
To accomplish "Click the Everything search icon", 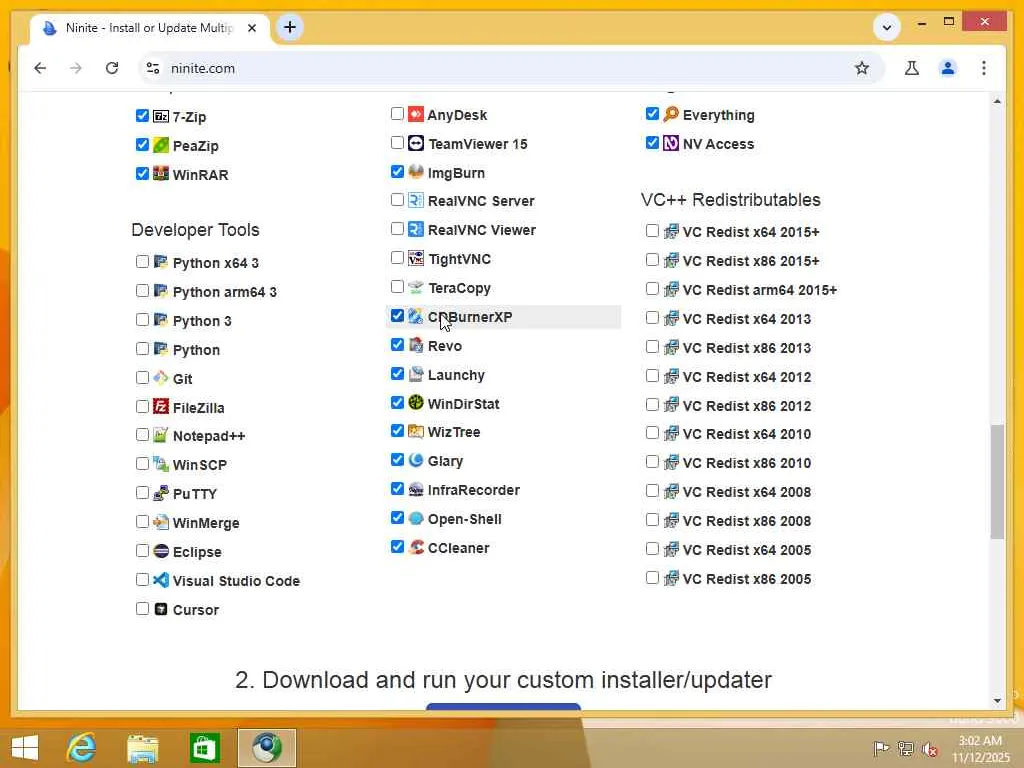I will [x=671, y=114].
